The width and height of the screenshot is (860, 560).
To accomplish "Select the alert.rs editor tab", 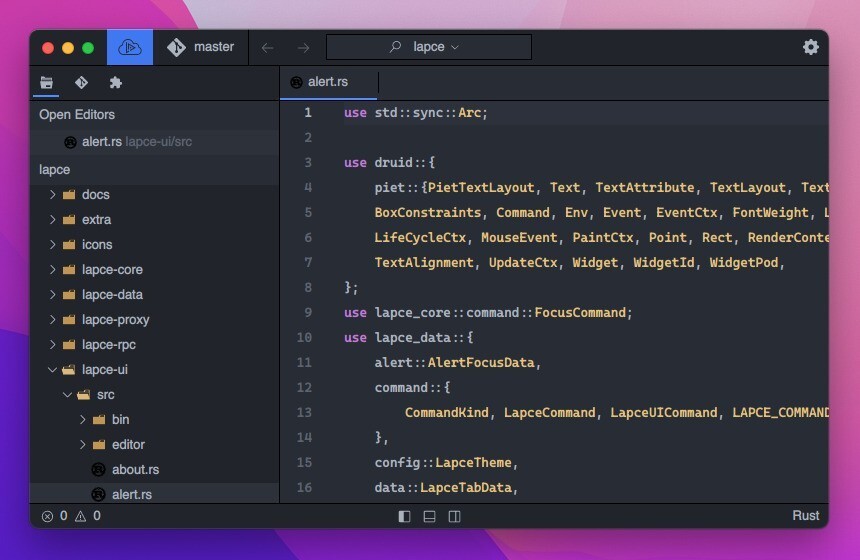I will point(328,82).
